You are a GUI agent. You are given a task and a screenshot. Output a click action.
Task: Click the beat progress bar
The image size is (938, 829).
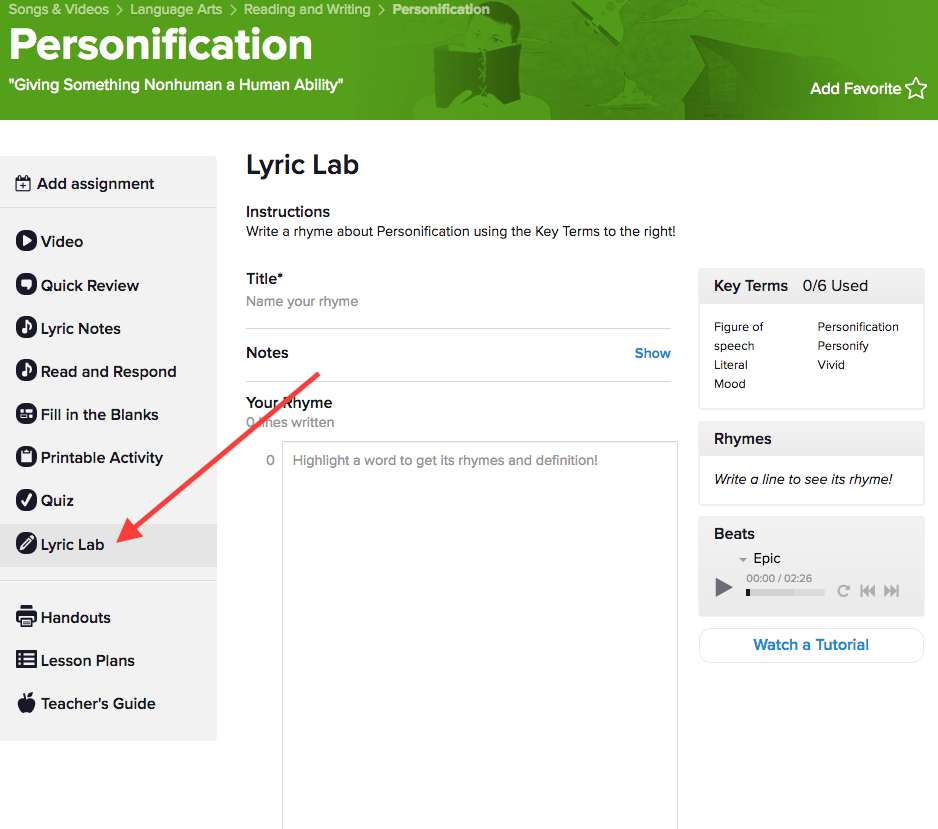[x=786, y=592]
